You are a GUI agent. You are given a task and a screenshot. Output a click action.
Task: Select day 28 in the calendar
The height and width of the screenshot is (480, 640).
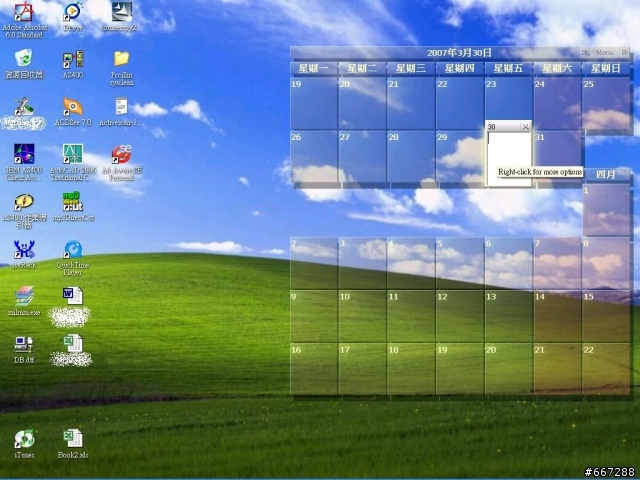click(x=411, y=156)
